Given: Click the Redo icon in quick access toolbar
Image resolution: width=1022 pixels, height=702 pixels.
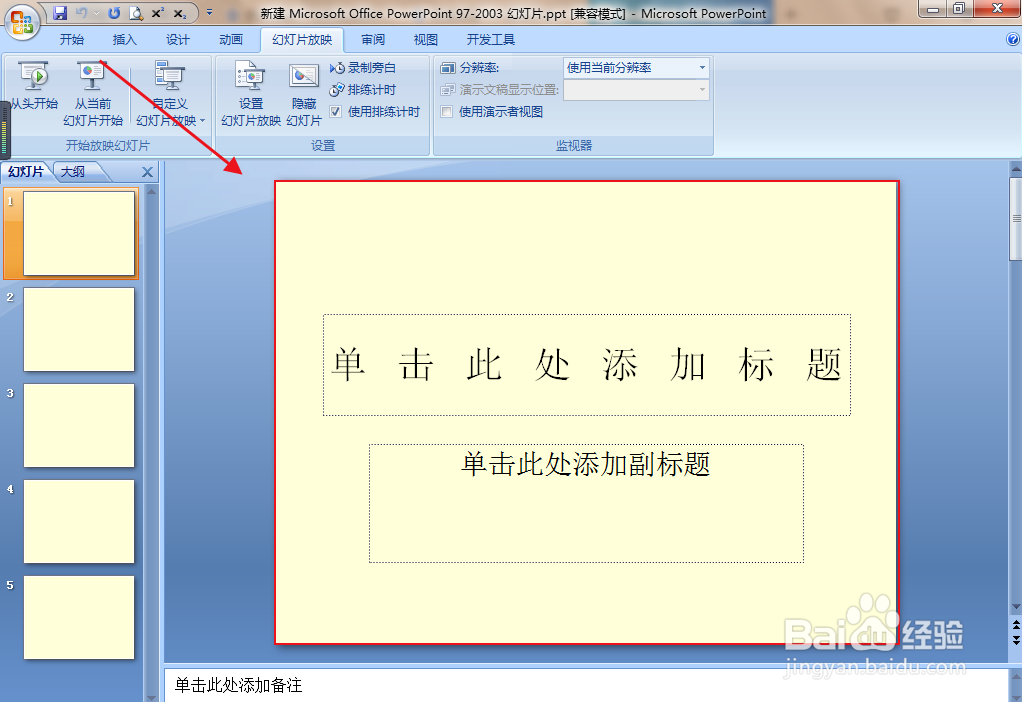Looking at the screenshot, I should [114, 13].
